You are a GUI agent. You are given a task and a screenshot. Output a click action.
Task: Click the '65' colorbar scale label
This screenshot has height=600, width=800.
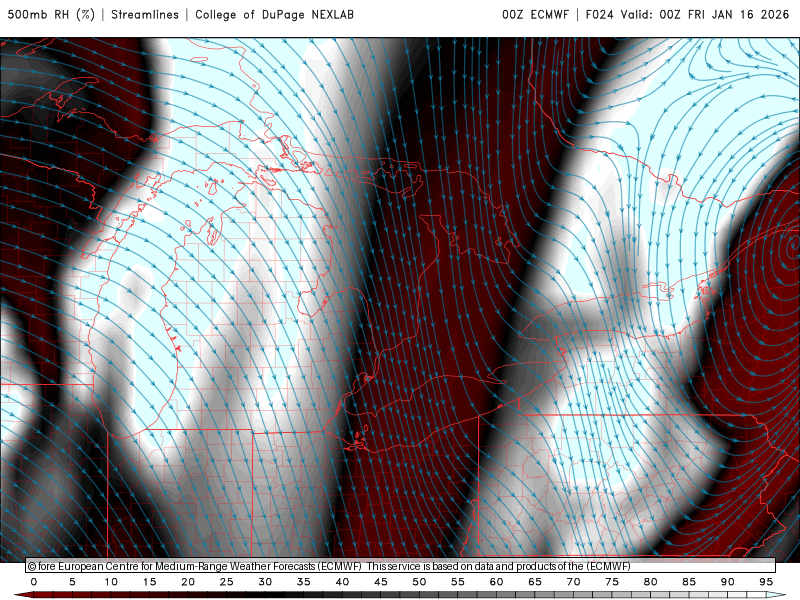pyautogui.click(x=535, y=582)
